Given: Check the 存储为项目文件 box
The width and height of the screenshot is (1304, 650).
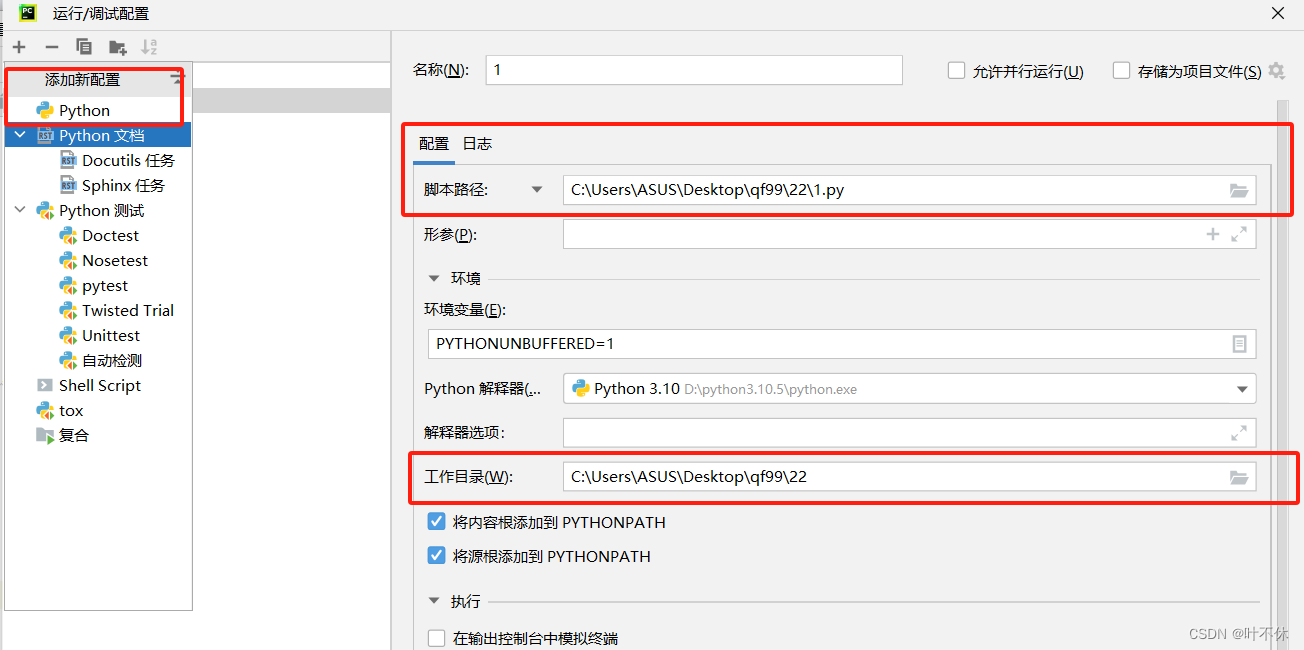Looking at the screenshot, I should tap(1121, 70).
